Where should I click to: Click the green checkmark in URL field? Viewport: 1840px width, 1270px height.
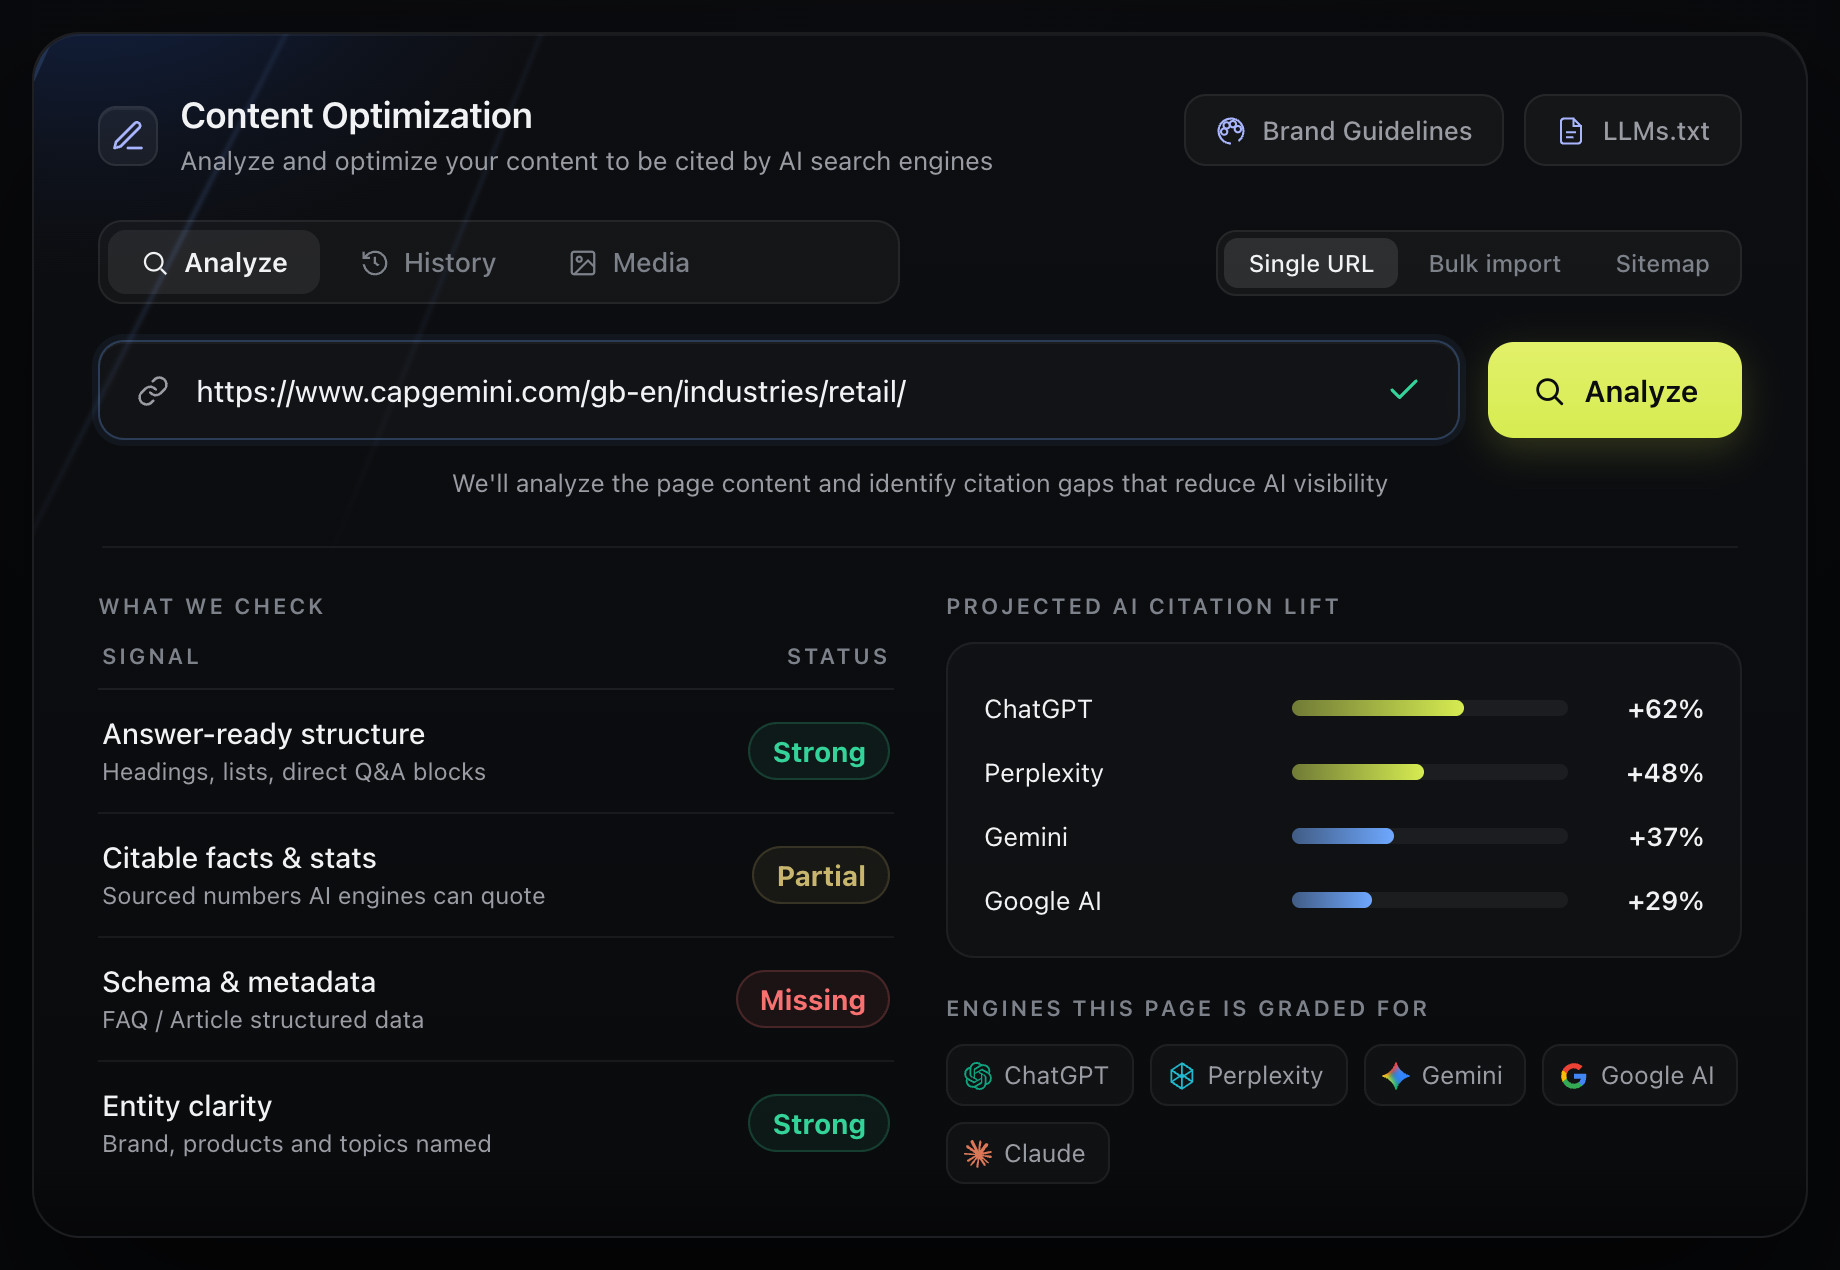click(1404, 390)
